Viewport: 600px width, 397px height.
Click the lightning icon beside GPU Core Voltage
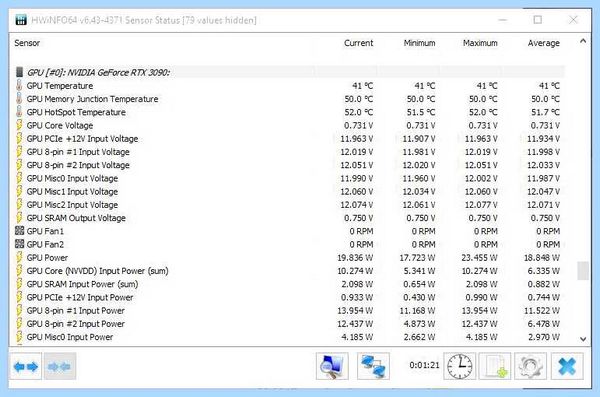click(19, 125)
